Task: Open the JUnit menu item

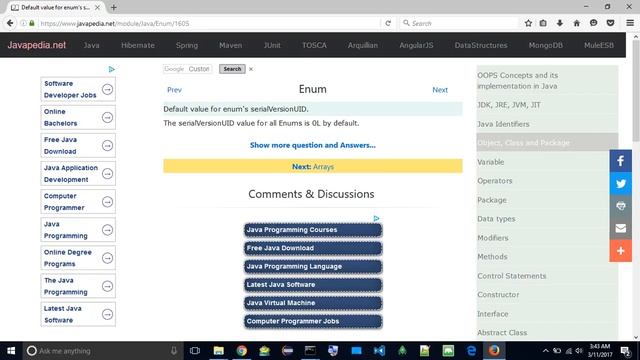Action: click(272, 45)
